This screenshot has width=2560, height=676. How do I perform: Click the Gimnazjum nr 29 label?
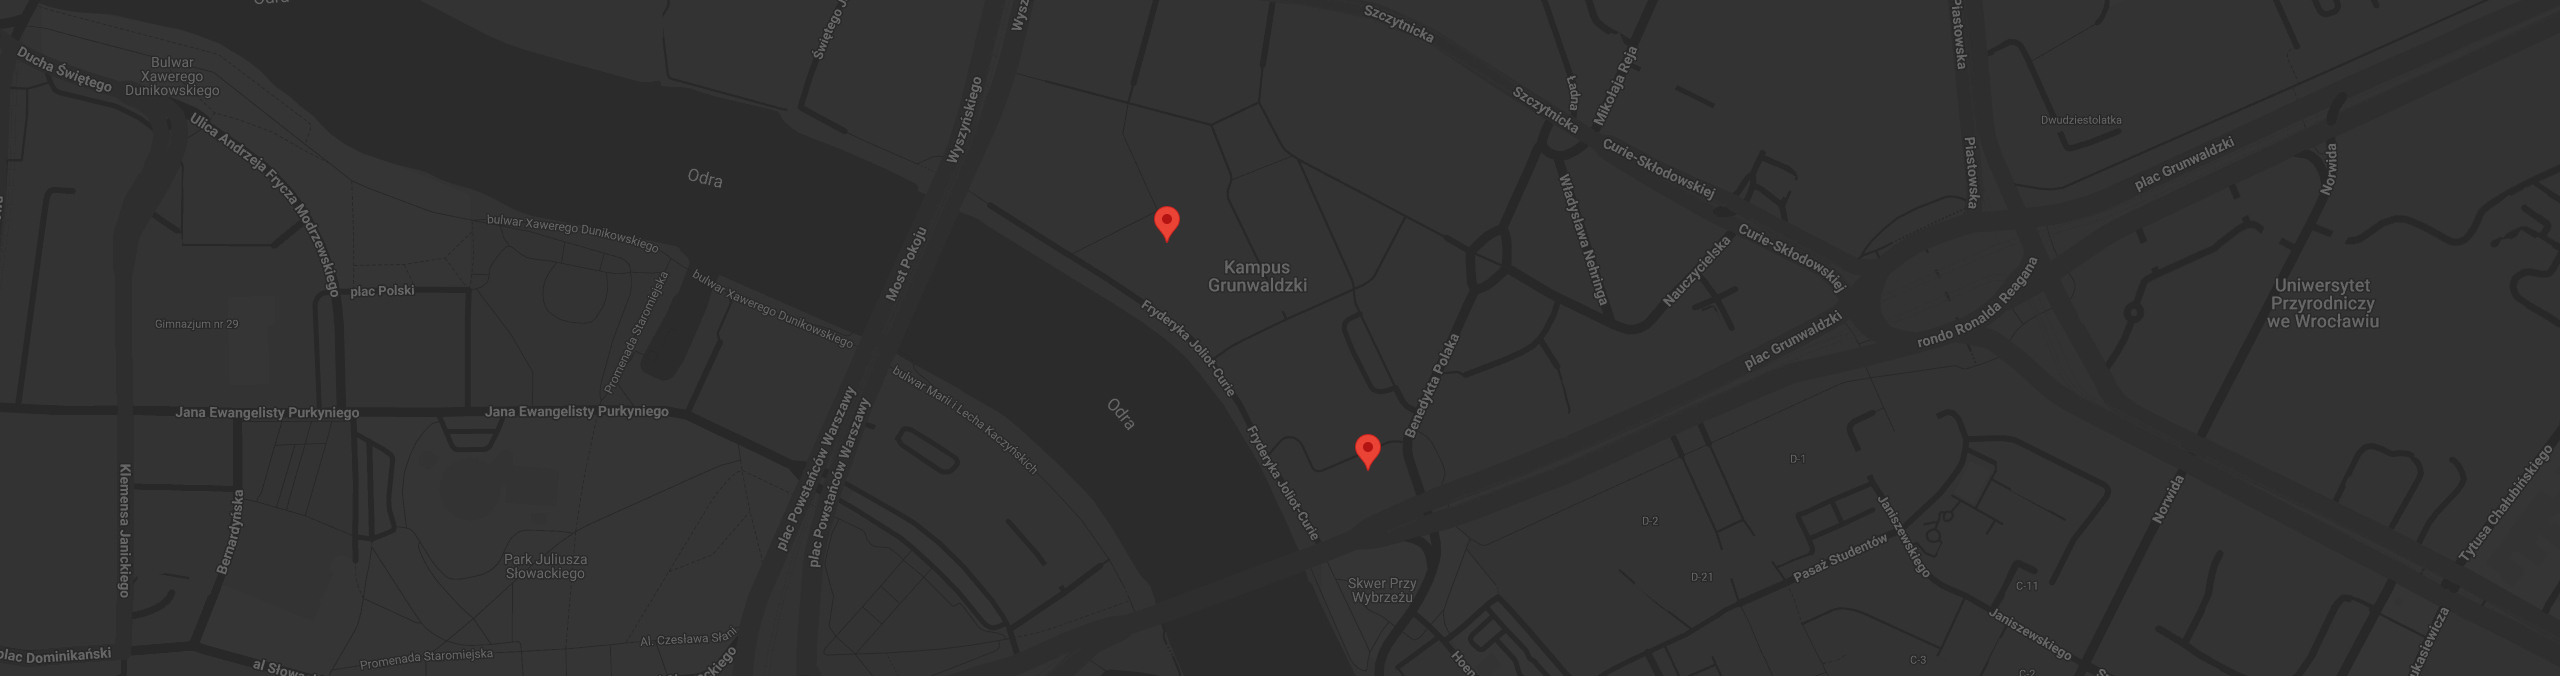197,324
